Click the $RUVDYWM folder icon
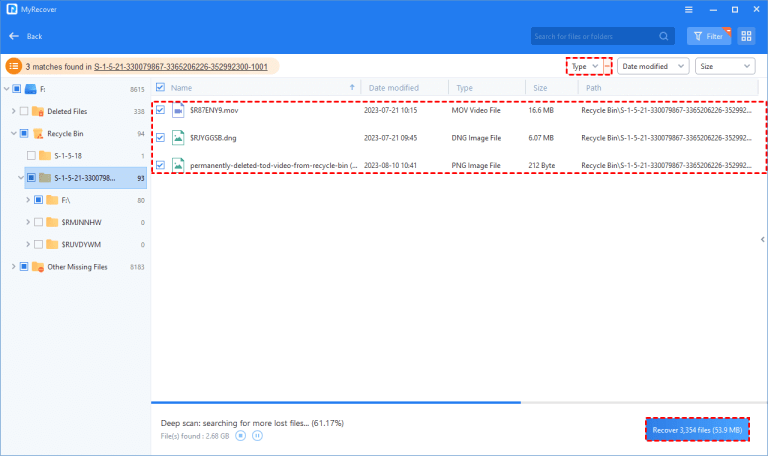This screenshot has width=768, height=456. click(x=52, y=244)
